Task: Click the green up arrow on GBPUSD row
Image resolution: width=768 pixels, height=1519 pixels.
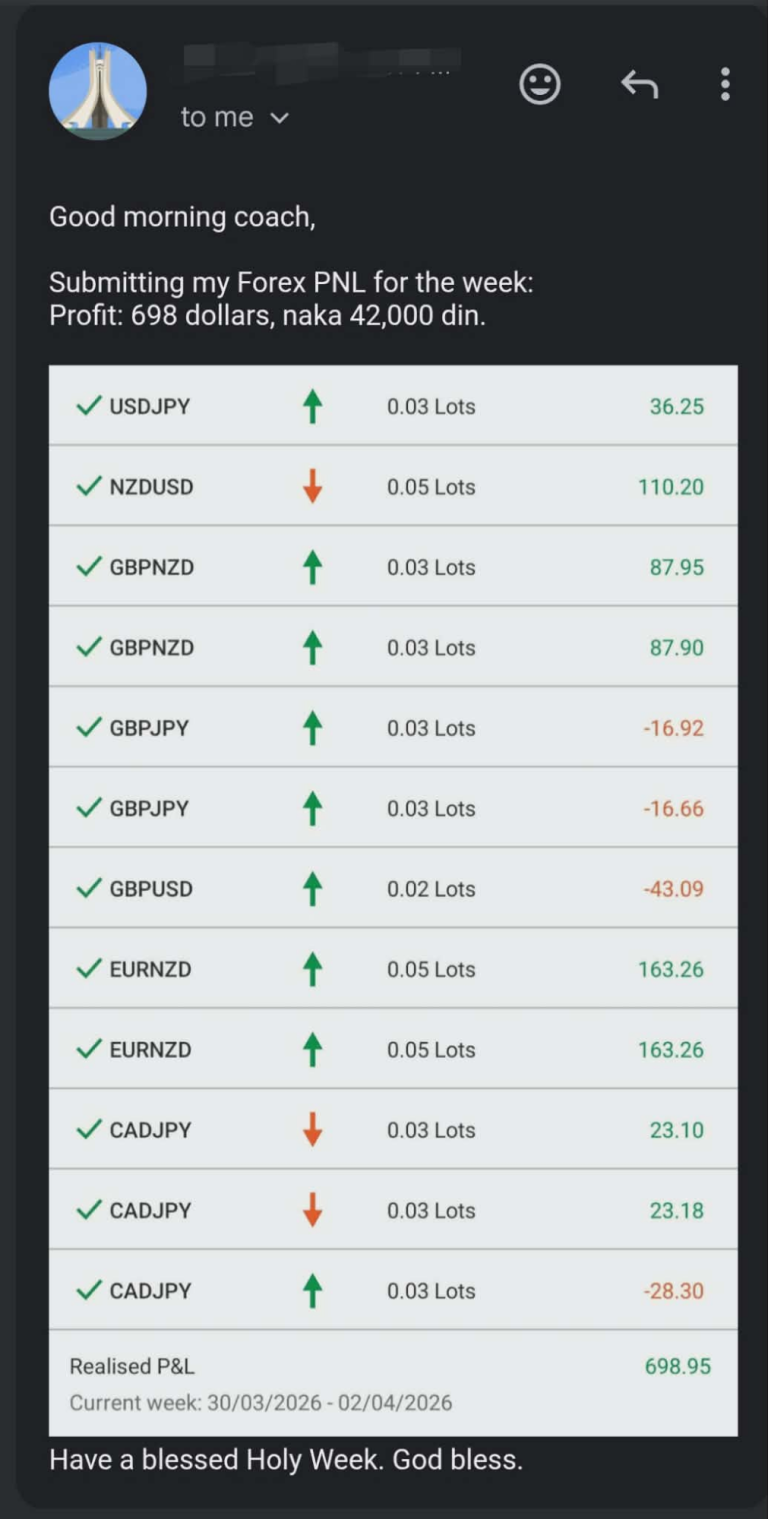Action: 312,889
